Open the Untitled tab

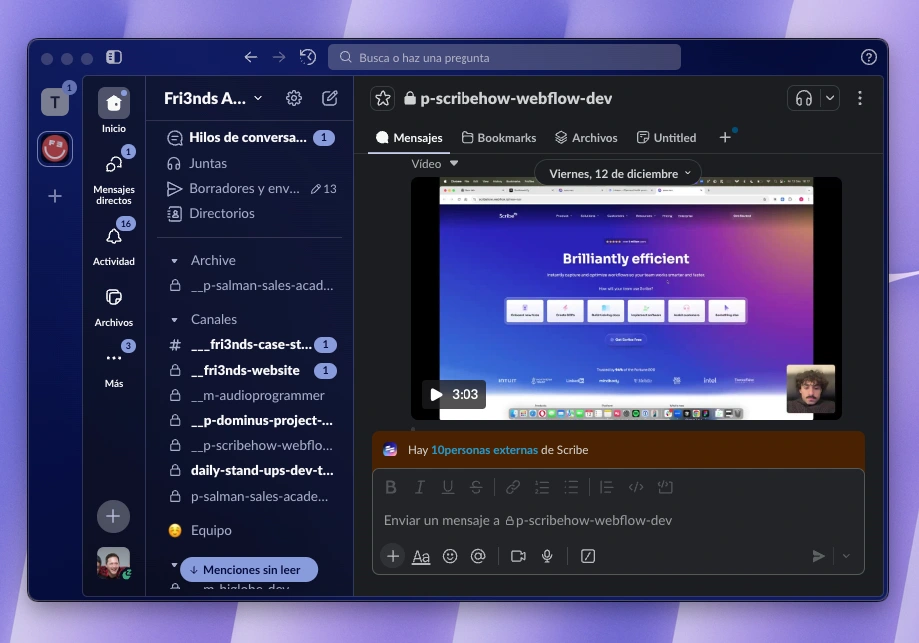(x=666, y=138)
